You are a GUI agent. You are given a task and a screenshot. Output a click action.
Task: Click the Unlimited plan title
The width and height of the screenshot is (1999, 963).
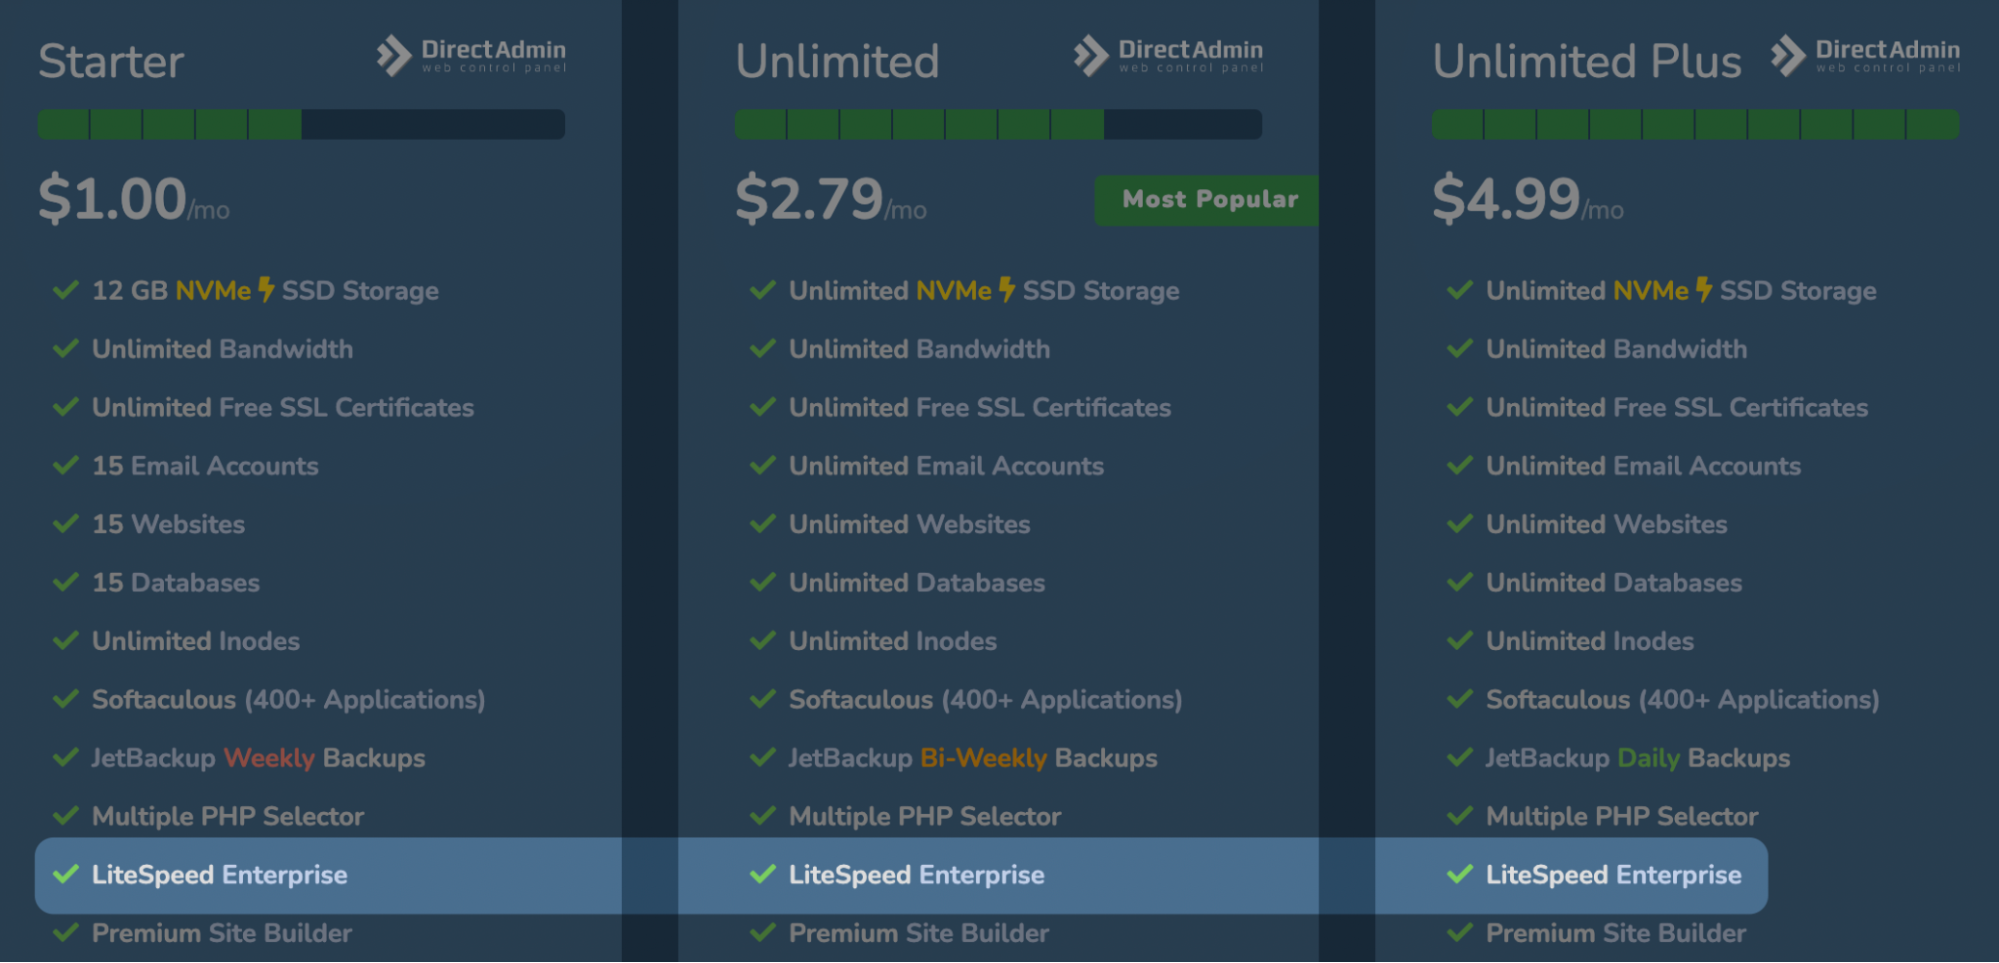838,61
